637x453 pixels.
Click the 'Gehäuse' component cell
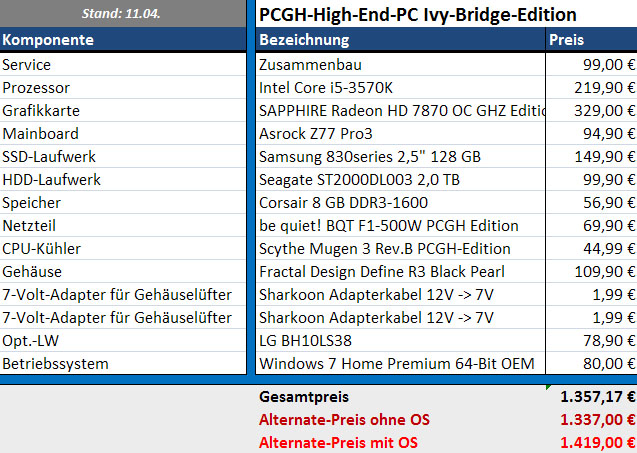click(123, 271)
